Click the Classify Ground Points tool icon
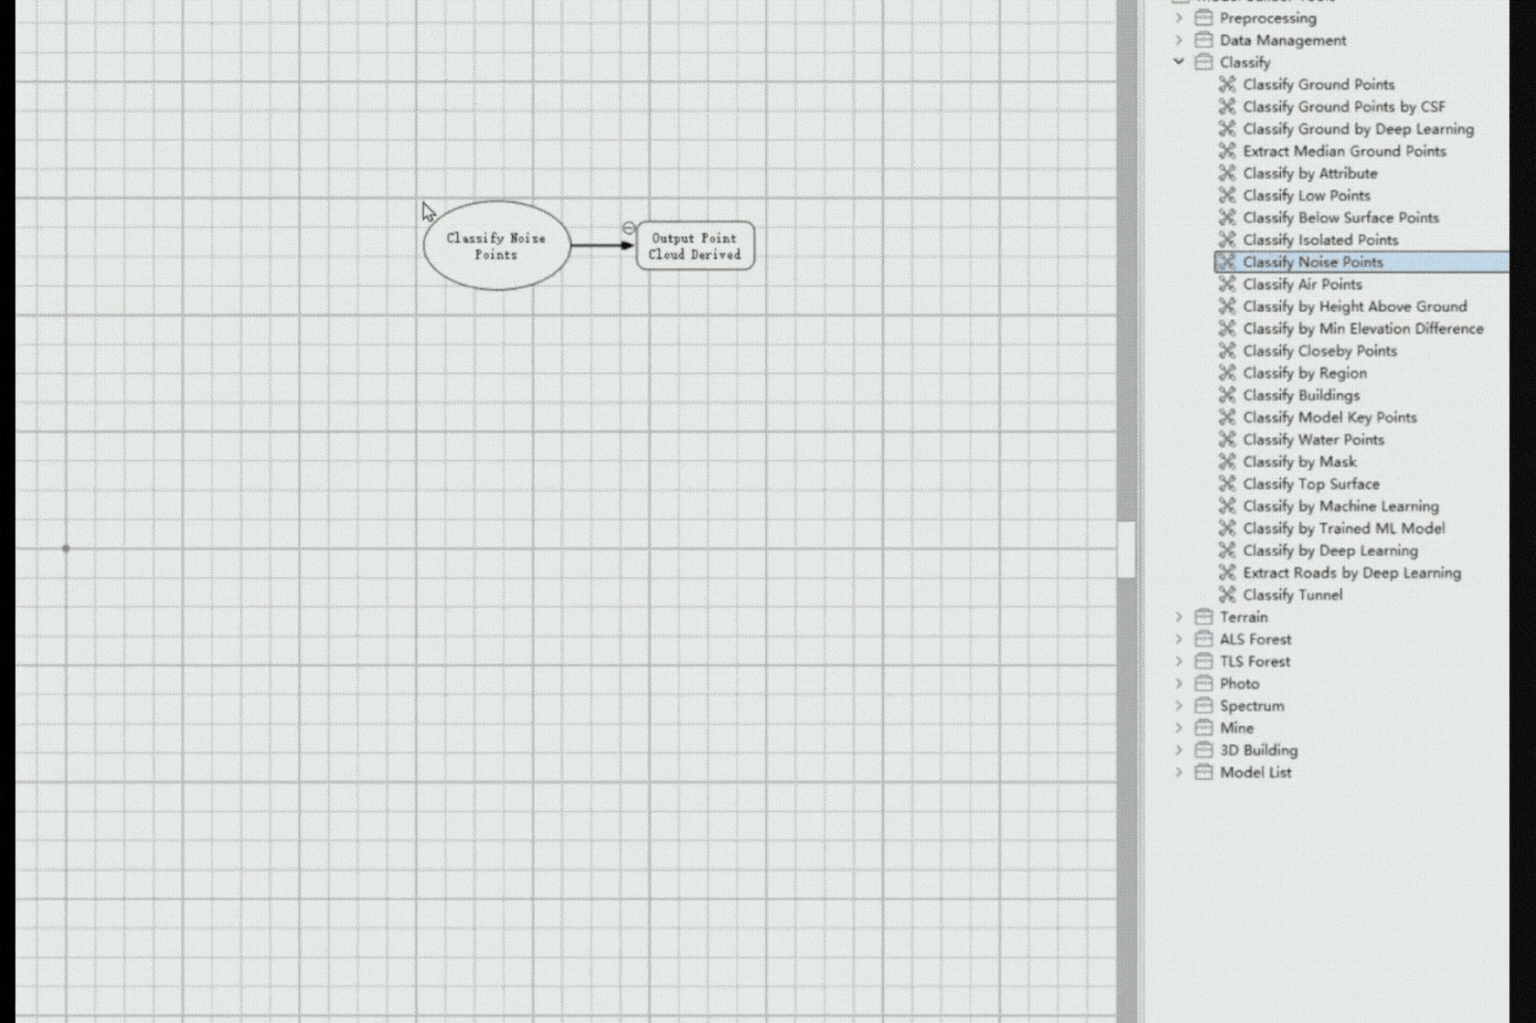Screen dimensions: 1536x1023 tap(1227, 85)
